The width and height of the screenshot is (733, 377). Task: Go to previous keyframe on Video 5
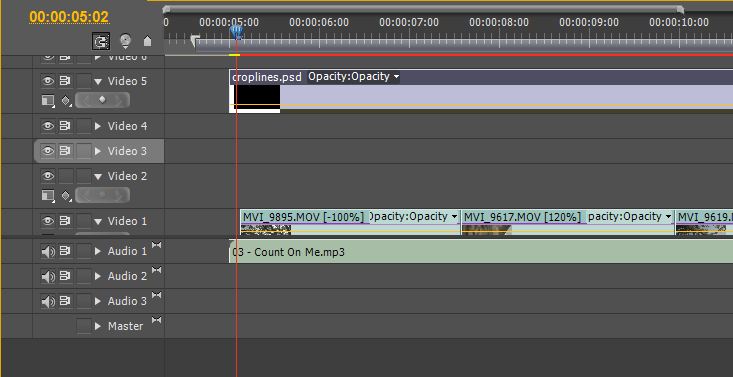(x=86, y=100)
